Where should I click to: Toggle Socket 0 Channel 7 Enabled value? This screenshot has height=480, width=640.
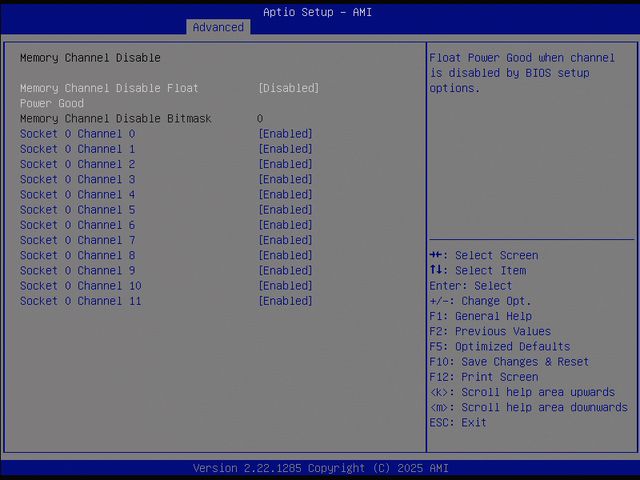(x=285, y=240)
